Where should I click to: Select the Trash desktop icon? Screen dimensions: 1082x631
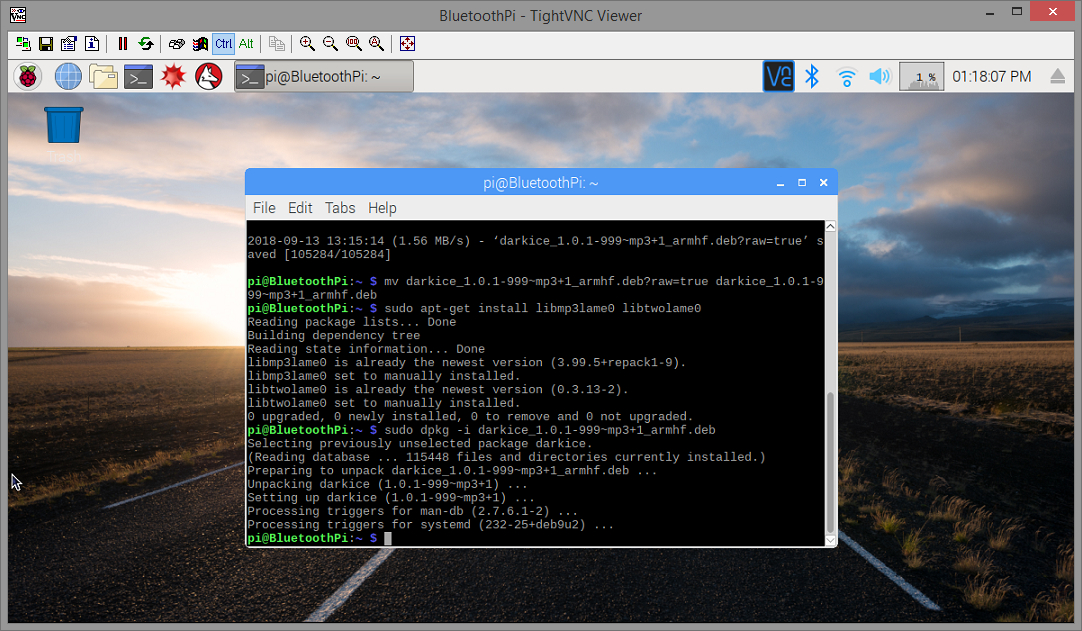(x=63, y=135)
